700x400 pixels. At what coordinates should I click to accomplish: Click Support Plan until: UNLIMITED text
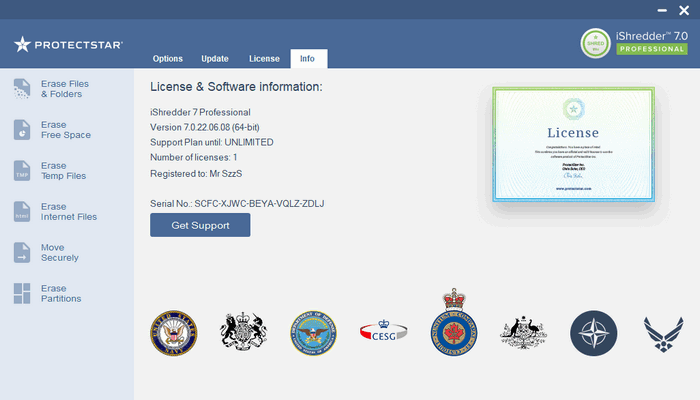[212, 142]
